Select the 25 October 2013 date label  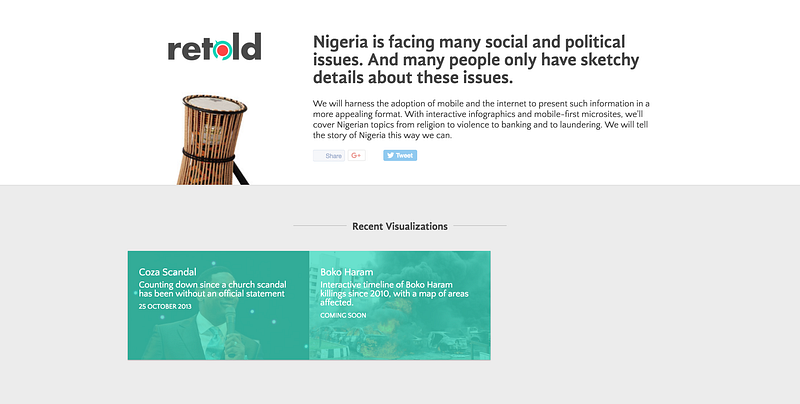(165, 306)
